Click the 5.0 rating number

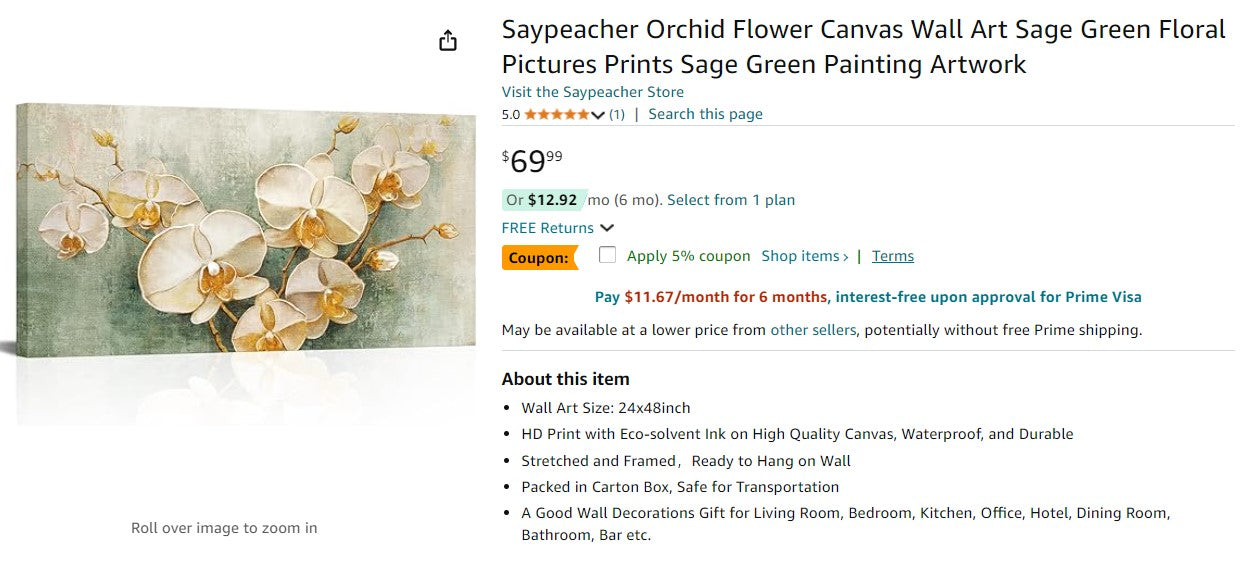pyautogui.click(x=510, y=115)
